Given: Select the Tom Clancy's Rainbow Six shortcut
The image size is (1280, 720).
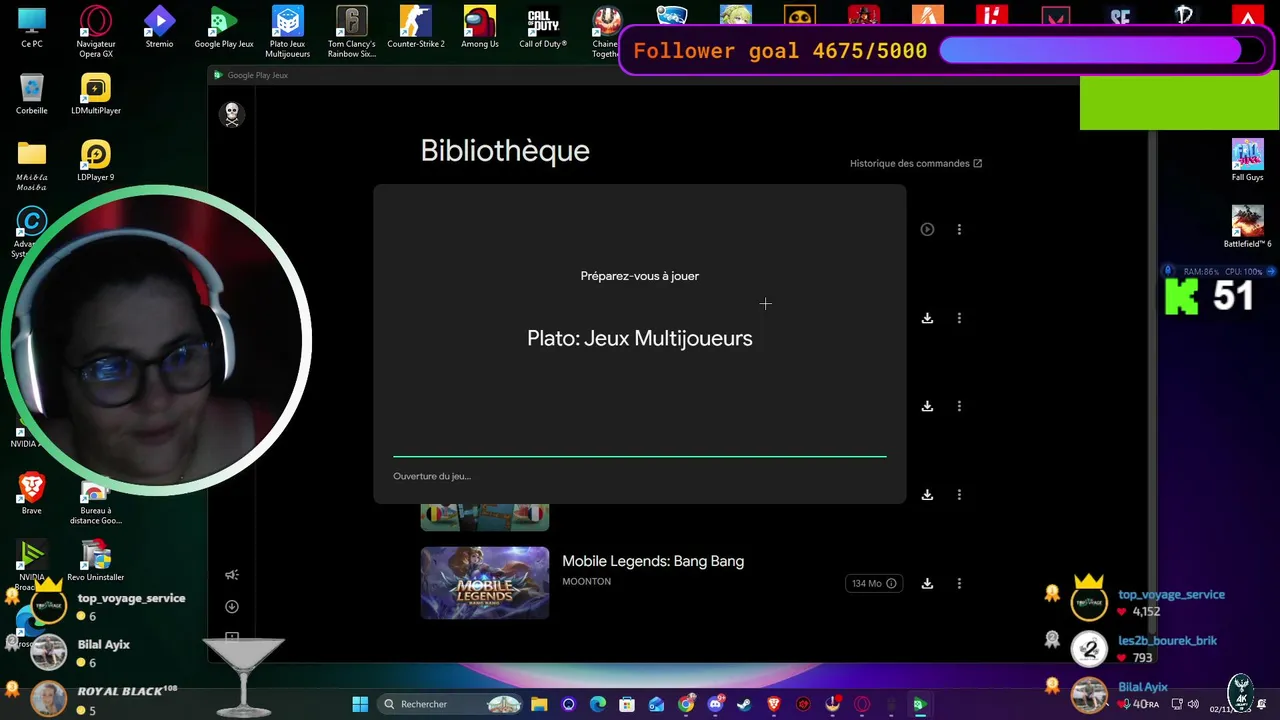Looking at the screenshot, I should click(x=352, y=32).
